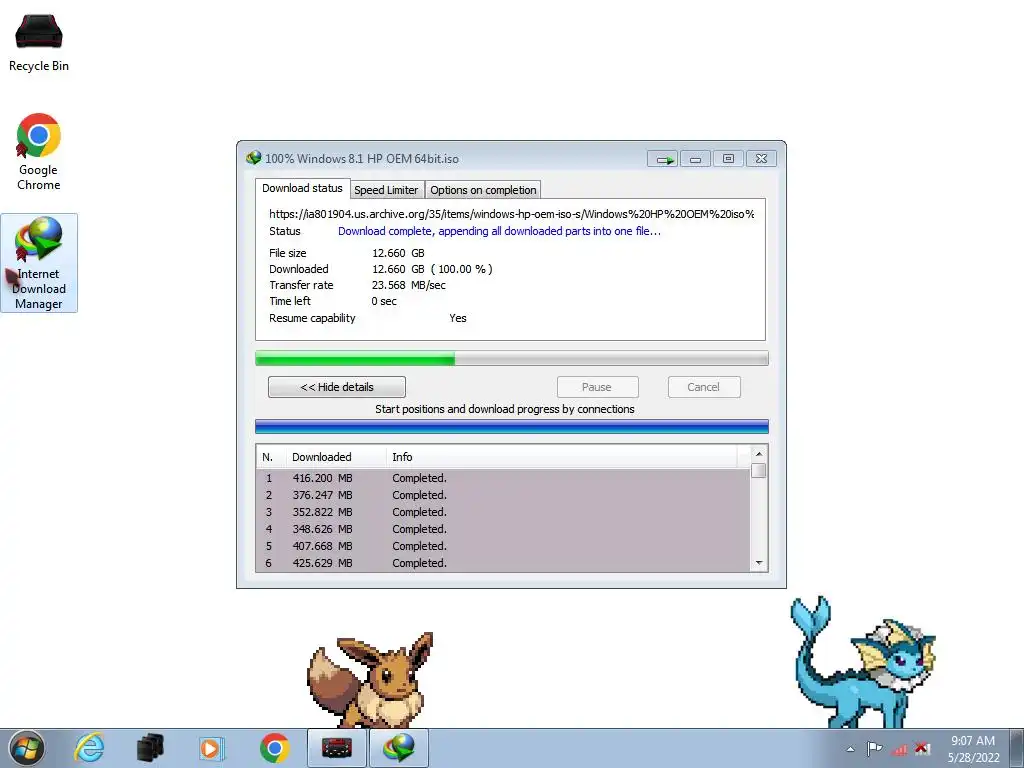Select connection row with 376.247 MB

click(x=504, y=495)
